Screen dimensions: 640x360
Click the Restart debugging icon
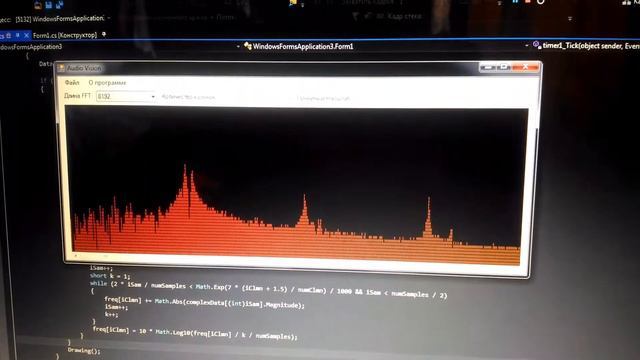point(540,2)
